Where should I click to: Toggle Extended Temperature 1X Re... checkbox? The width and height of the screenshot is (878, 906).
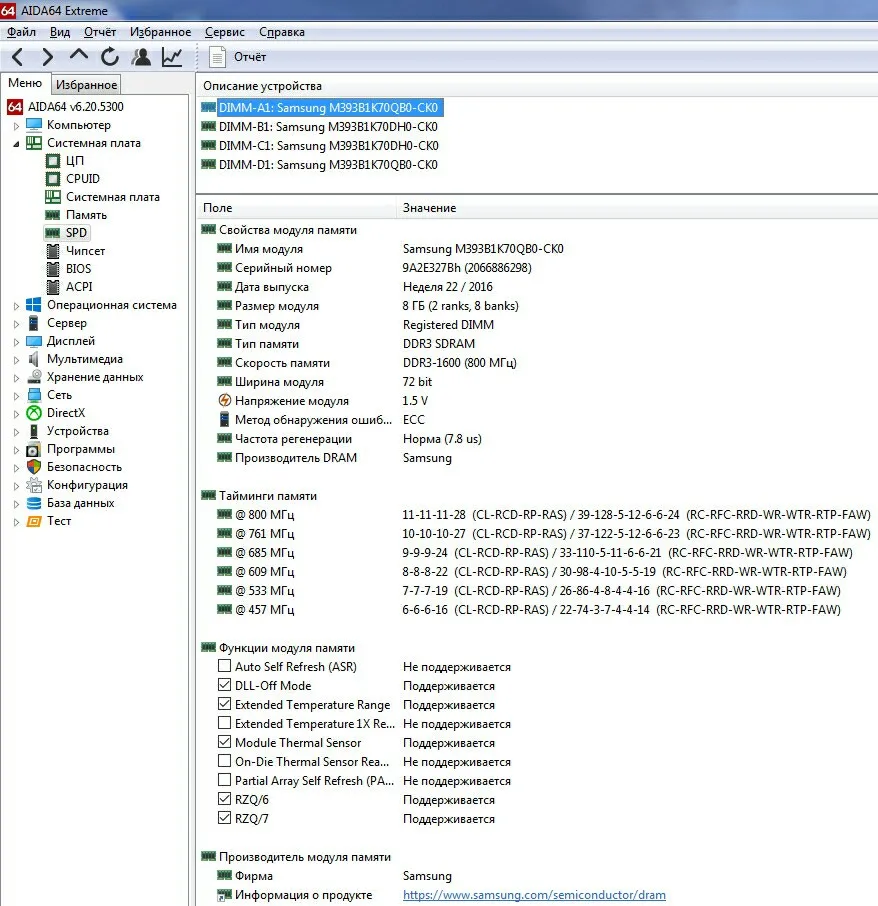pyautogui.click(x=224, y=723)
